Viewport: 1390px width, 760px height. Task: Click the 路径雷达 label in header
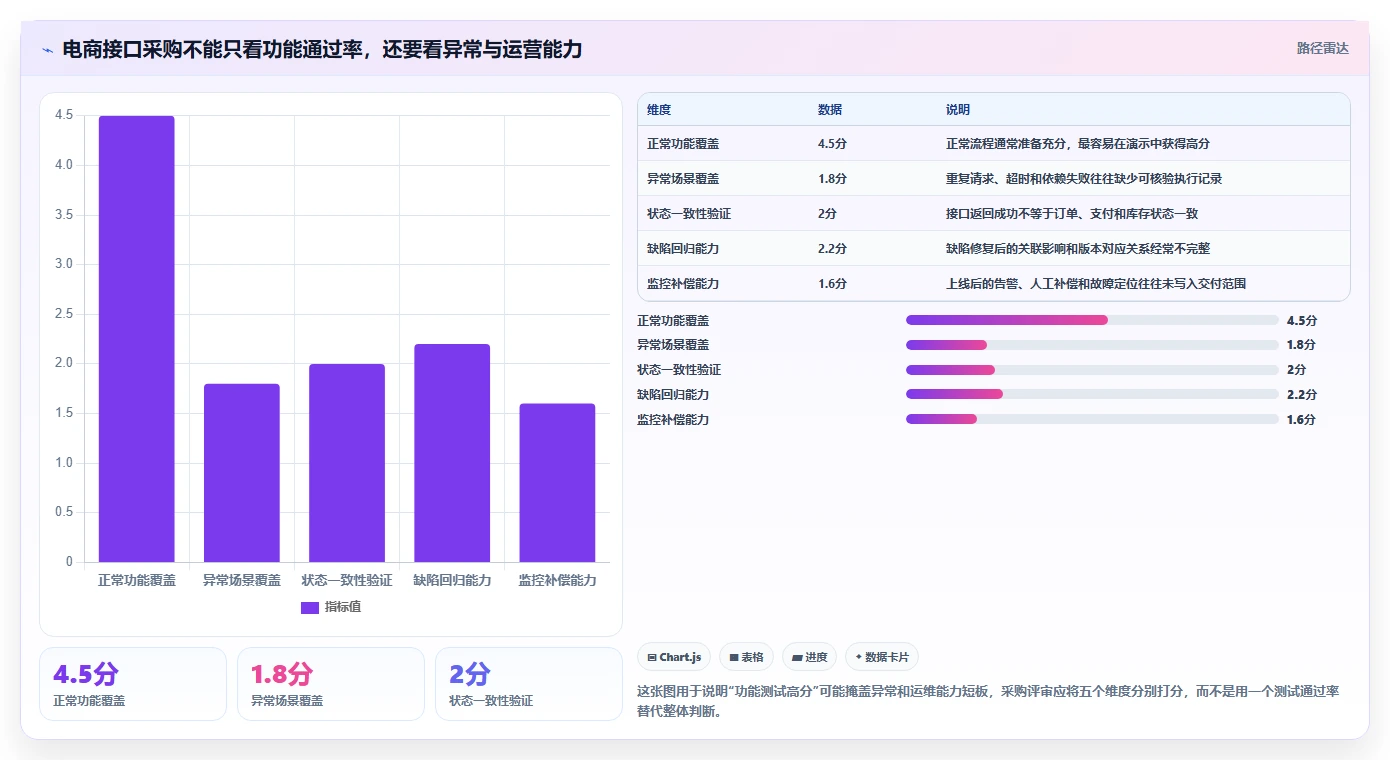(x=1322, y=48)
